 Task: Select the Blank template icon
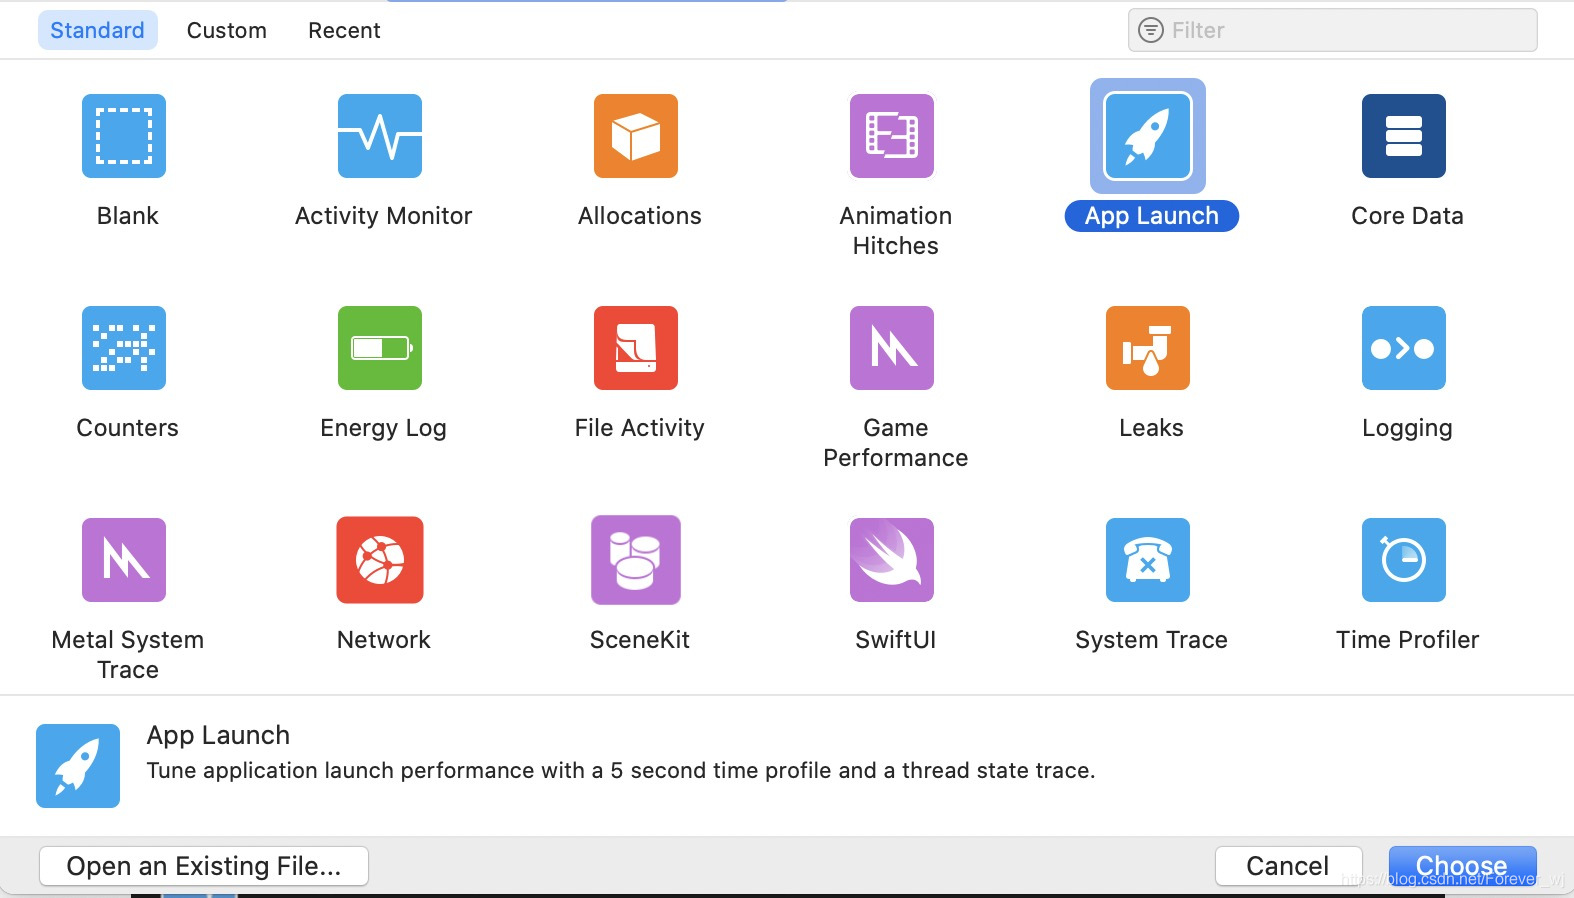tap(124, 136)
